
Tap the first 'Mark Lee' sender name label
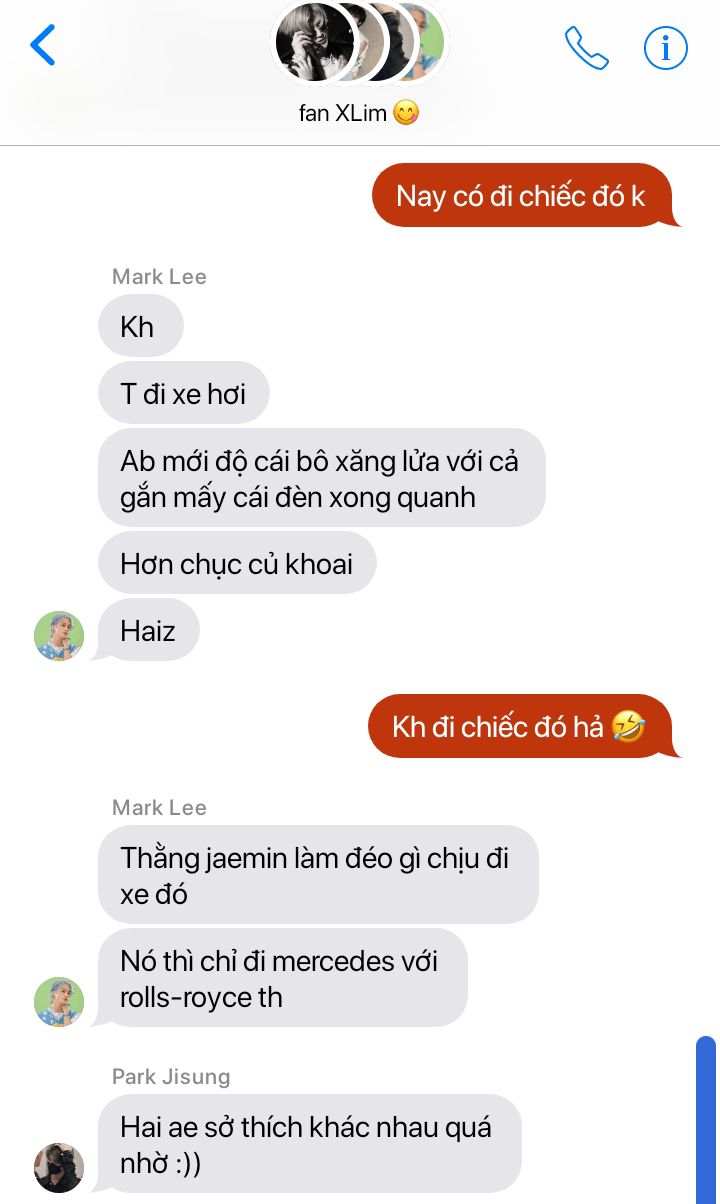[x=159, y=277]
